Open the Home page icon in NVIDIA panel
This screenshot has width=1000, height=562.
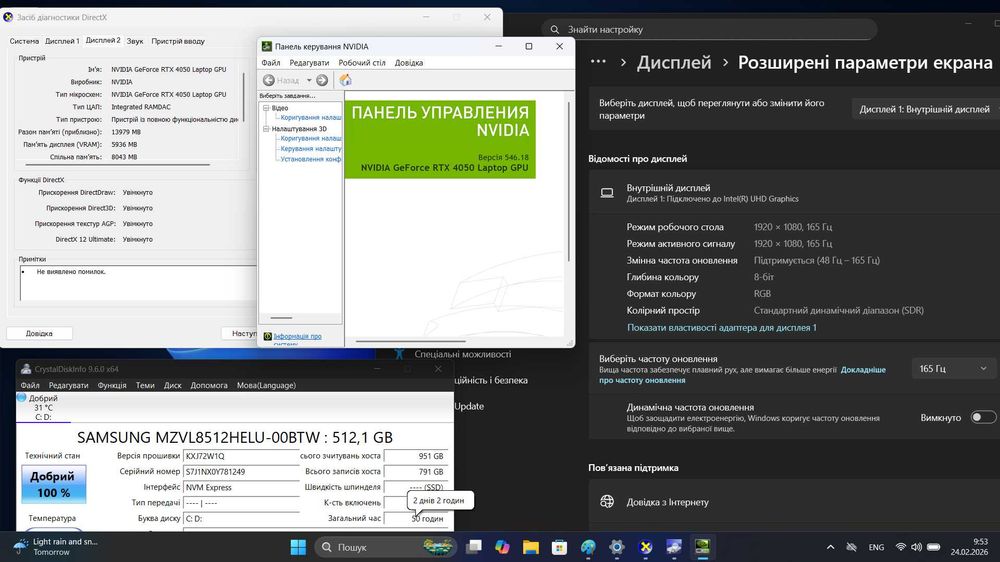(x=345, y=80)
